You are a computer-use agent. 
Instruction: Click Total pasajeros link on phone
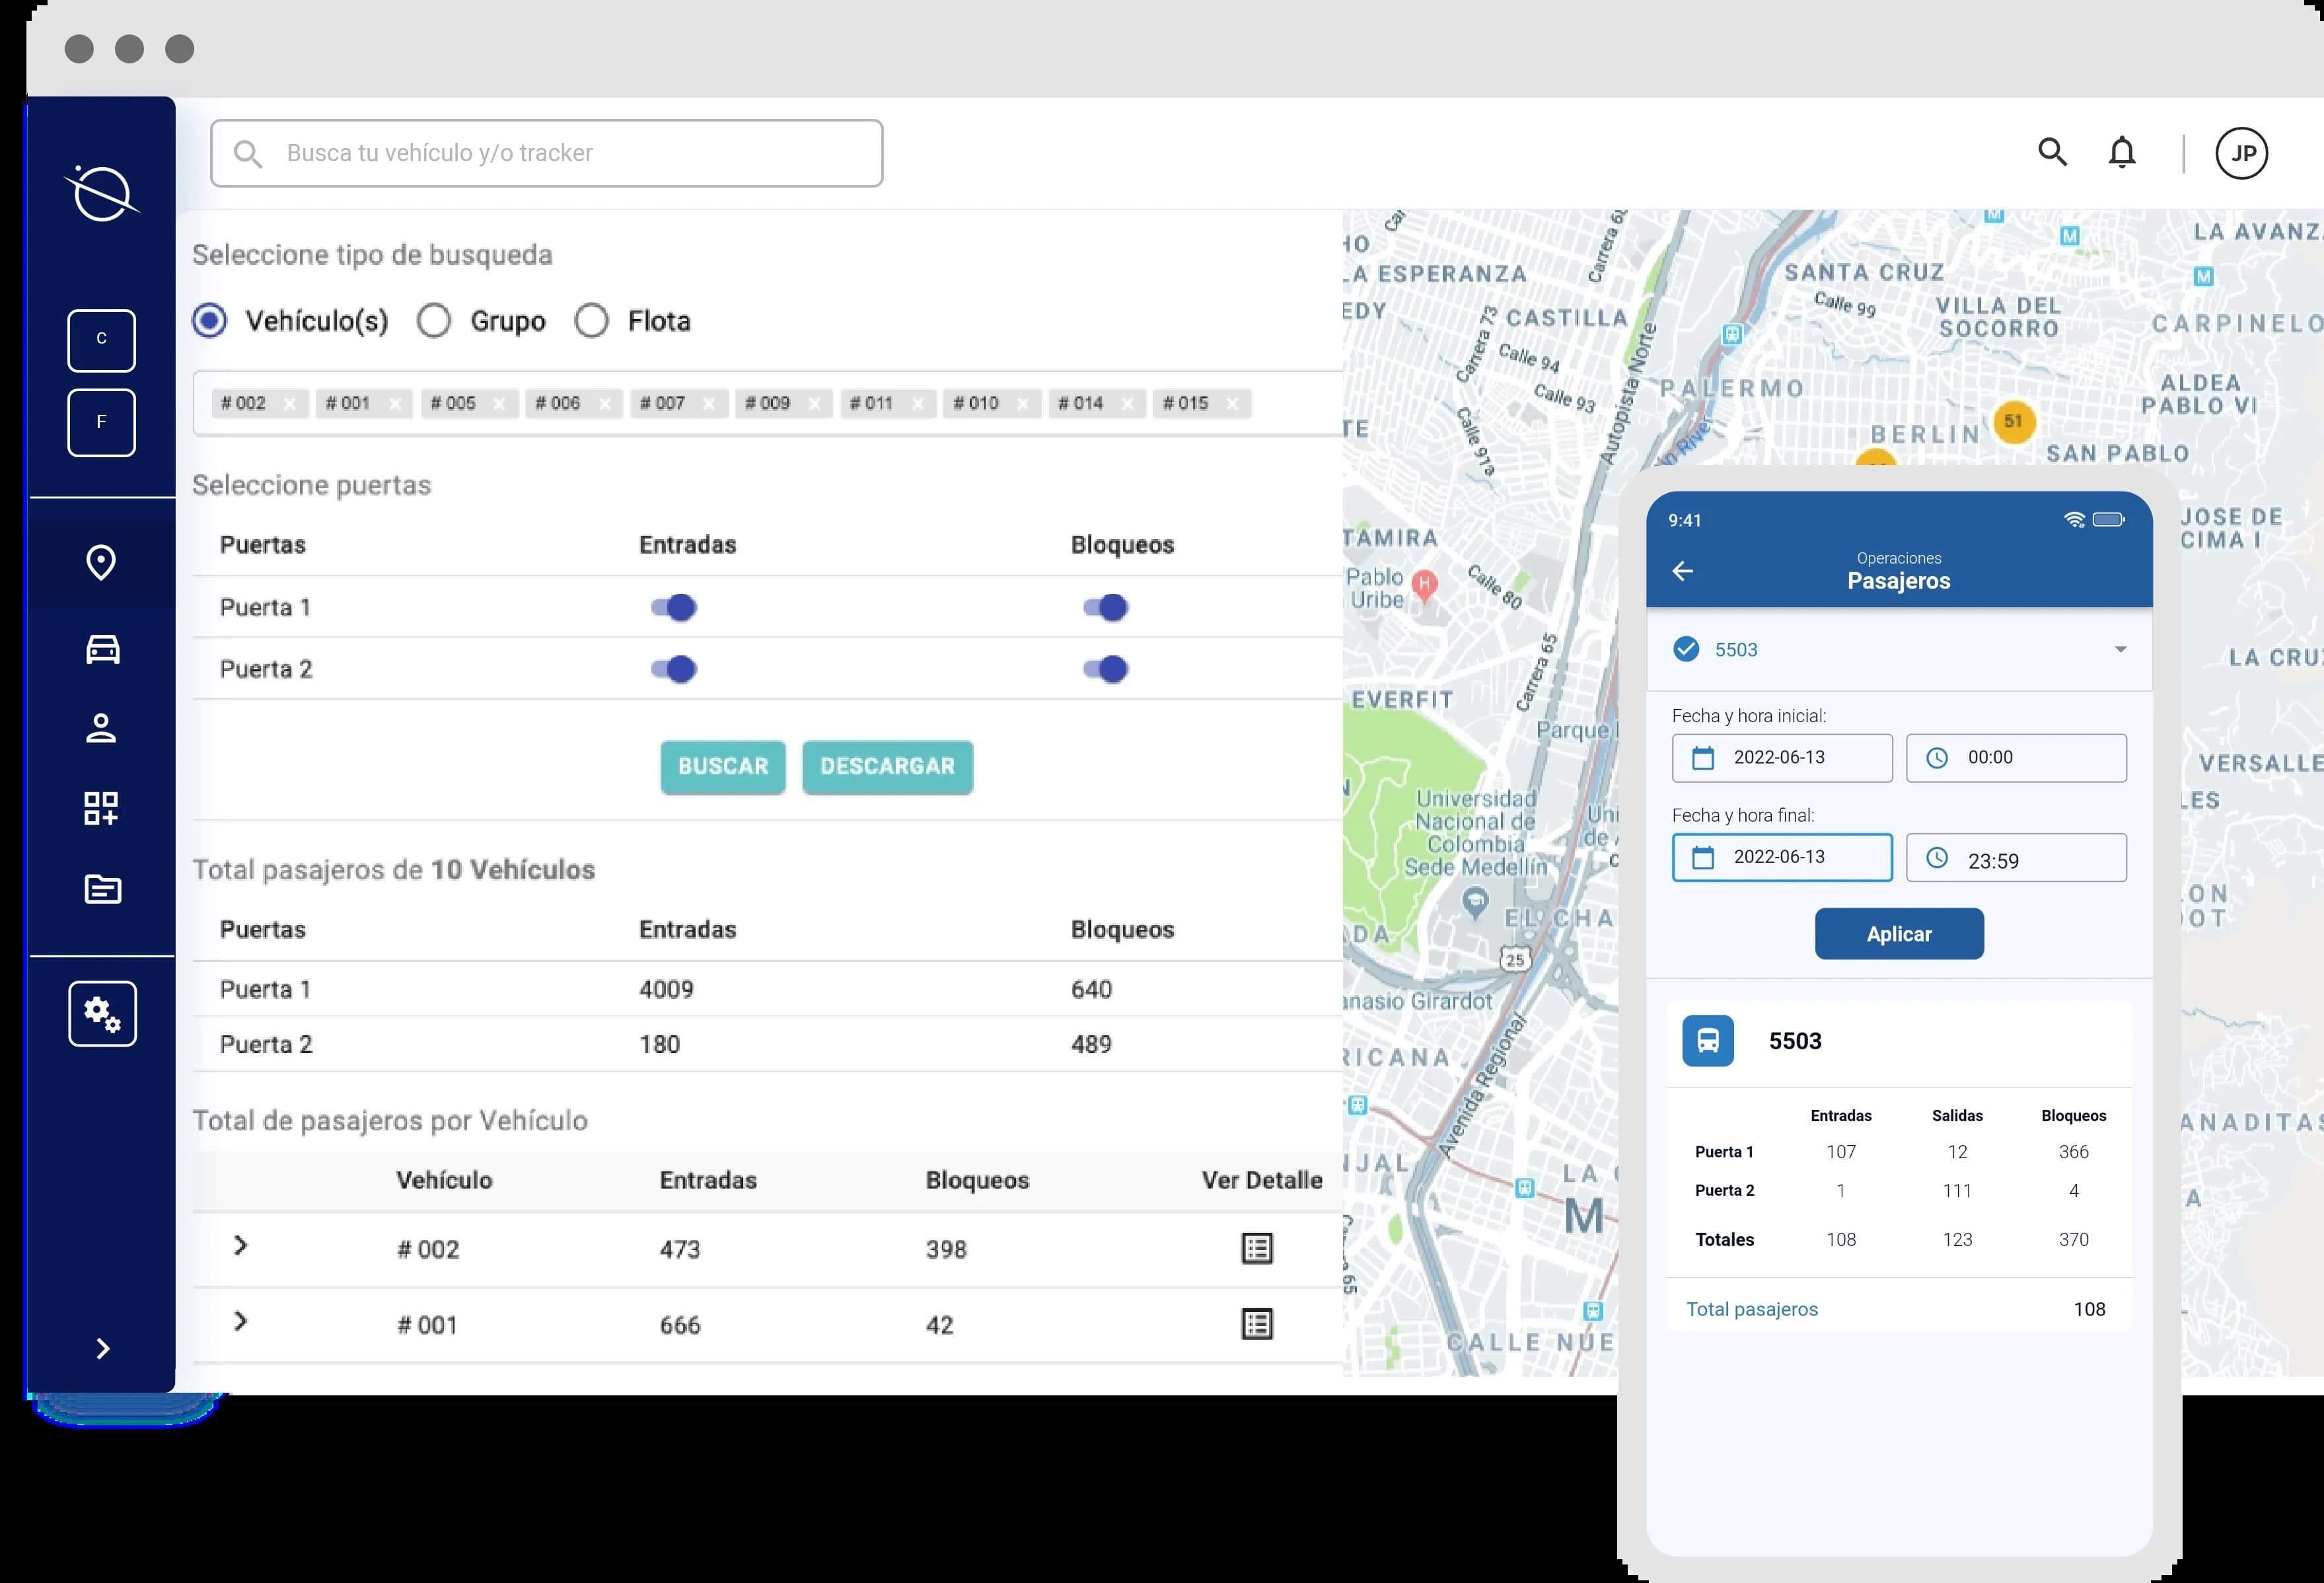pyautogui.click(x=1752, y=1309)
